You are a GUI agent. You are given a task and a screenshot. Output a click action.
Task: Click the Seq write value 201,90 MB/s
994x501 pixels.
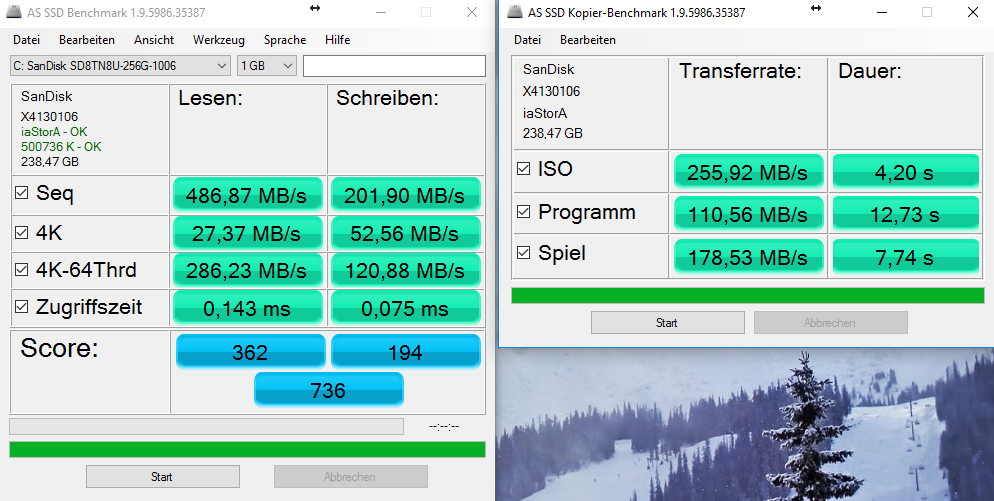point(405,195)
